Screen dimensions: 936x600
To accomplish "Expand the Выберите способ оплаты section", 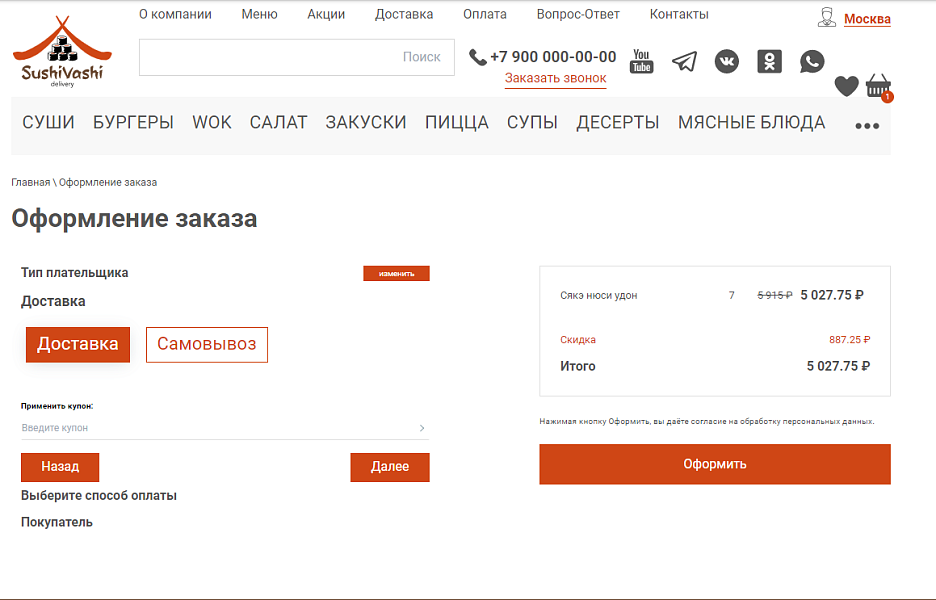I will pyautogui.click(x=98, y=494).
